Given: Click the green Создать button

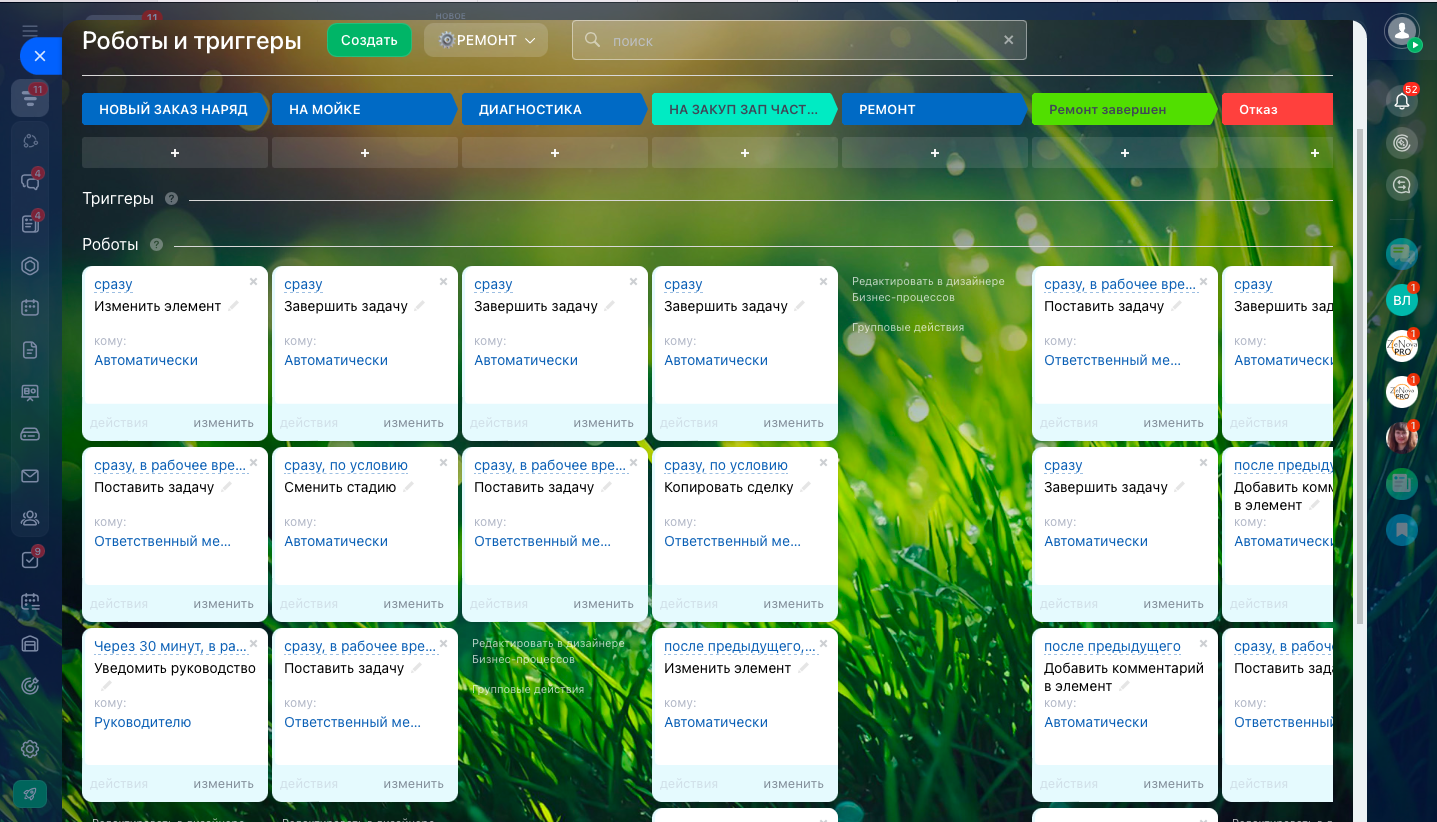Looking at the screenshot, I should pos(369,40).
